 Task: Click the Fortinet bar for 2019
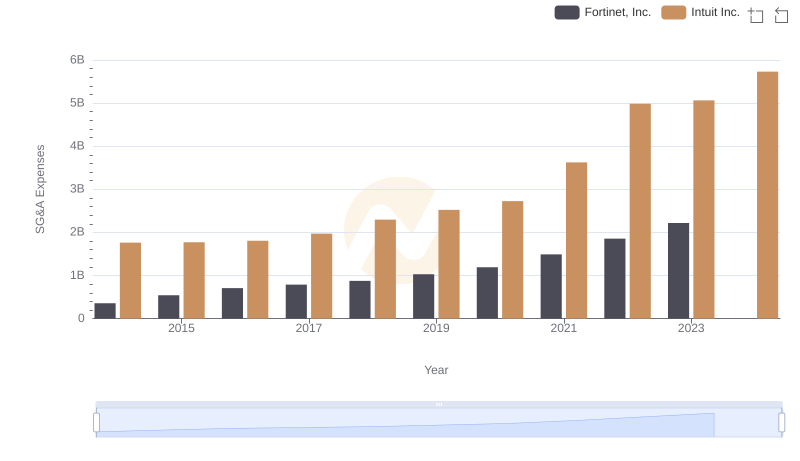click(x=423, y=296)
